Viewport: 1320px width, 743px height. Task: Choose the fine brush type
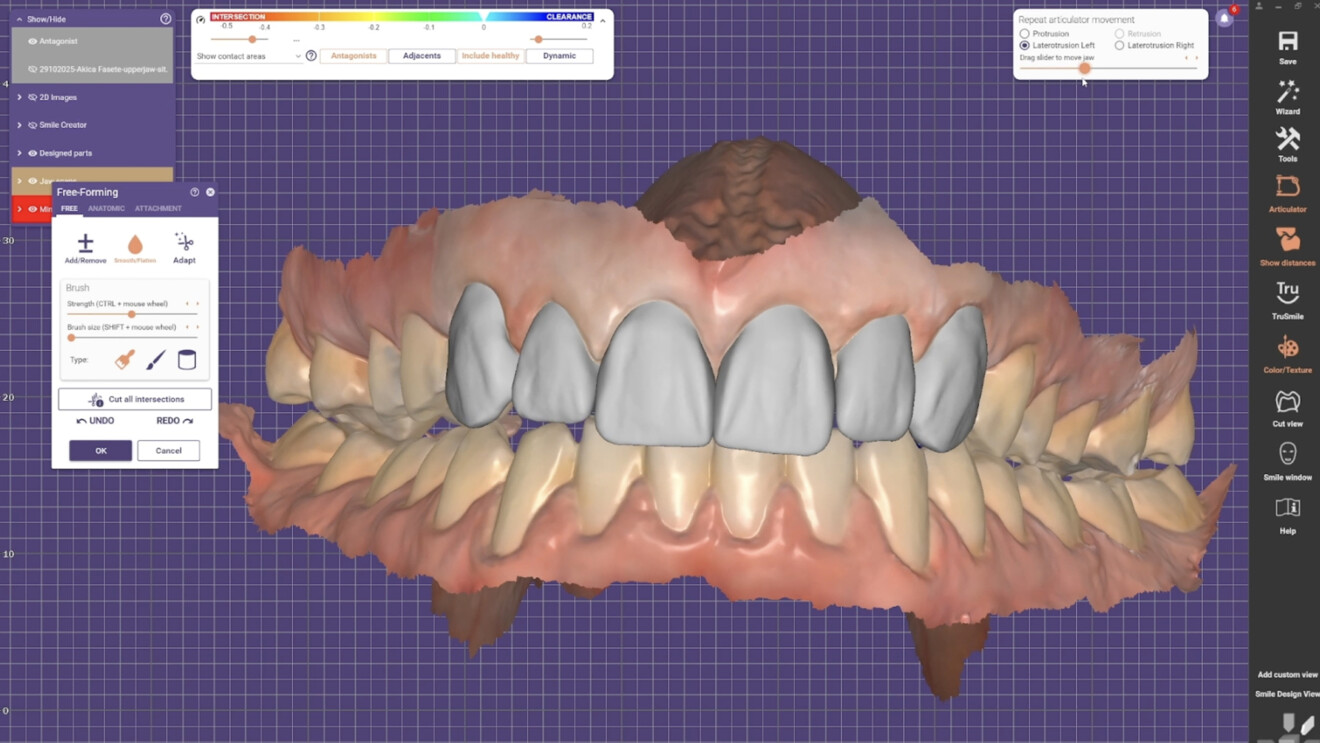156,359
